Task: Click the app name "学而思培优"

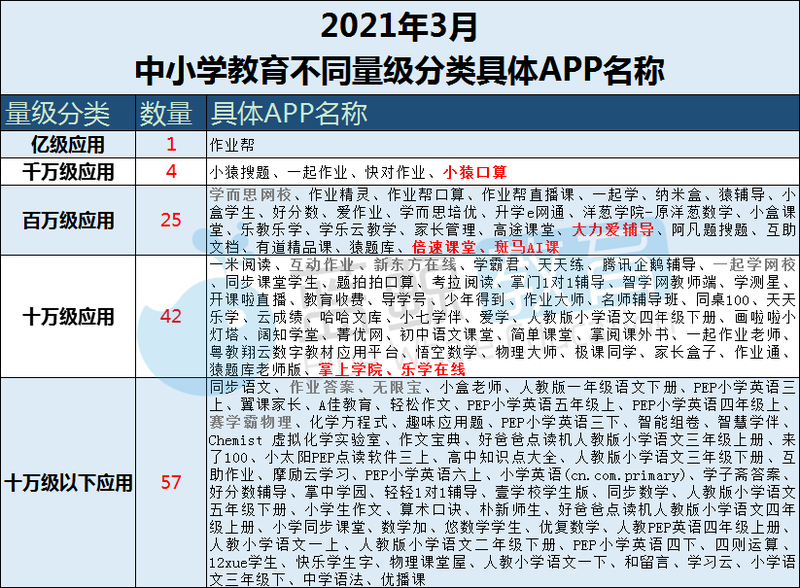Action: (x=438, y=212)
